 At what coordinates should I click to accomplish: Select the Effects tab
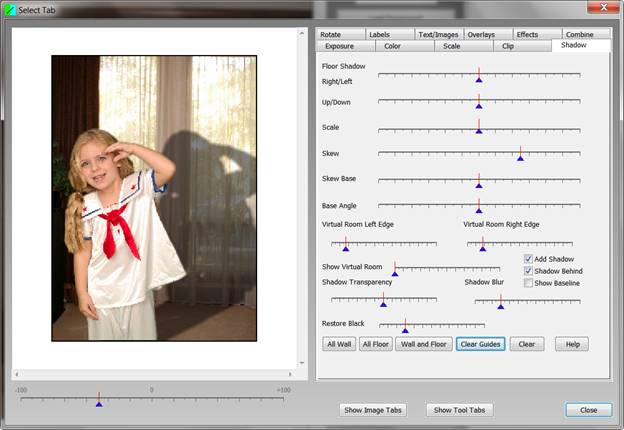[x=527, y=34]
